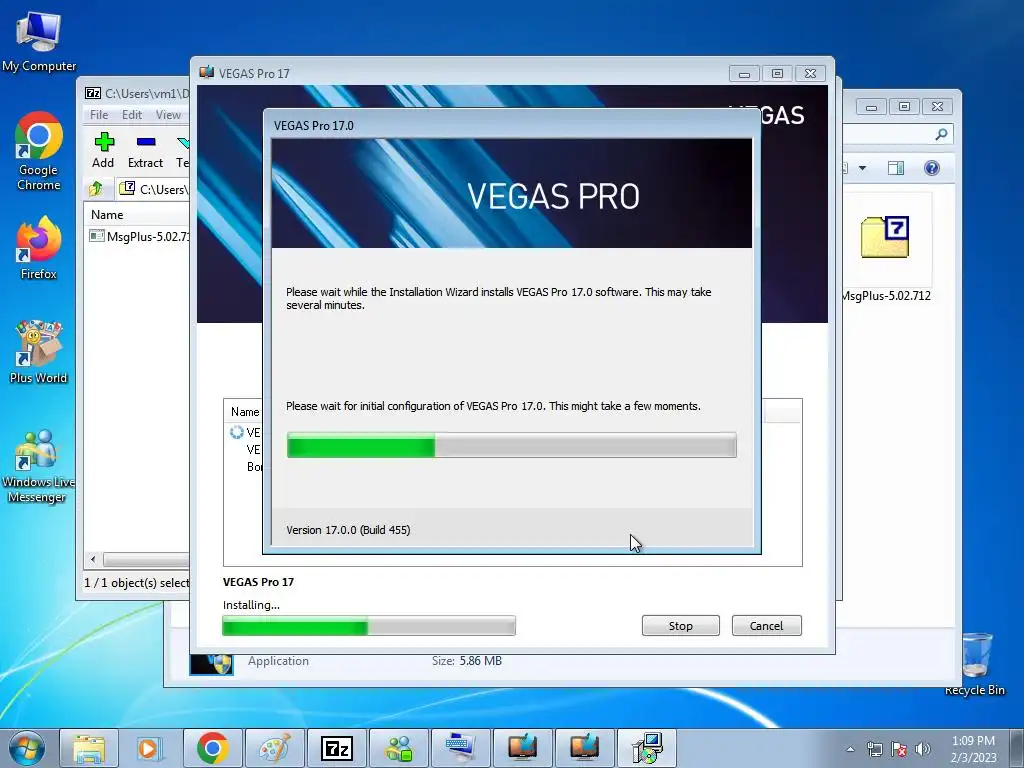
Task: Open volume control tray icon
Action: click(x=922, y=749)
